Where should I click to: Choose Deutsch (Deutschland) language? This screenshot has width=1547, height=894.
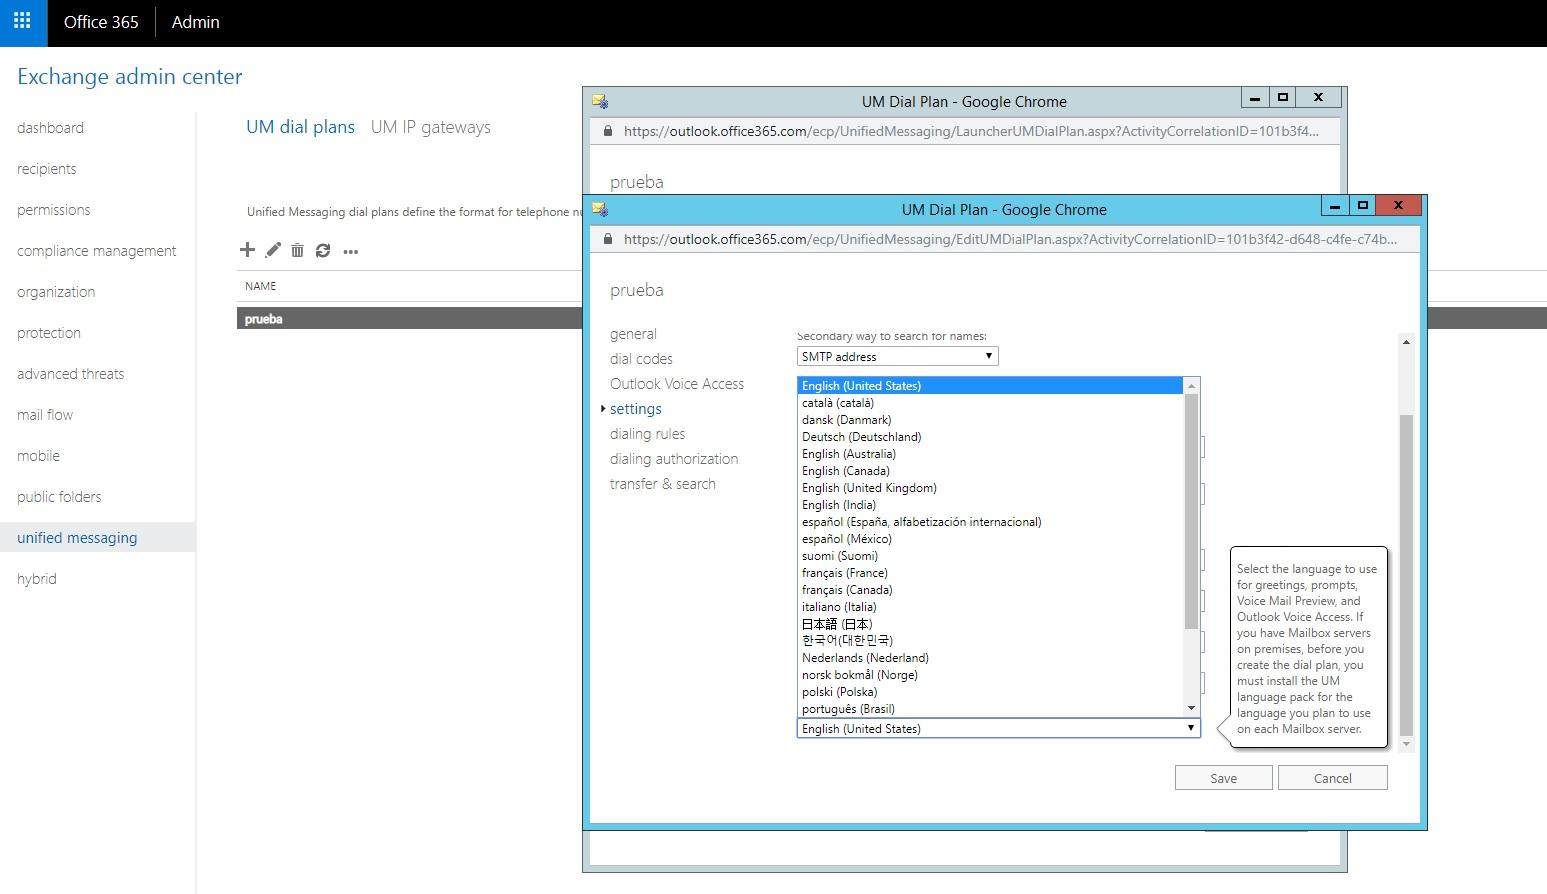(x=990, y=437)
